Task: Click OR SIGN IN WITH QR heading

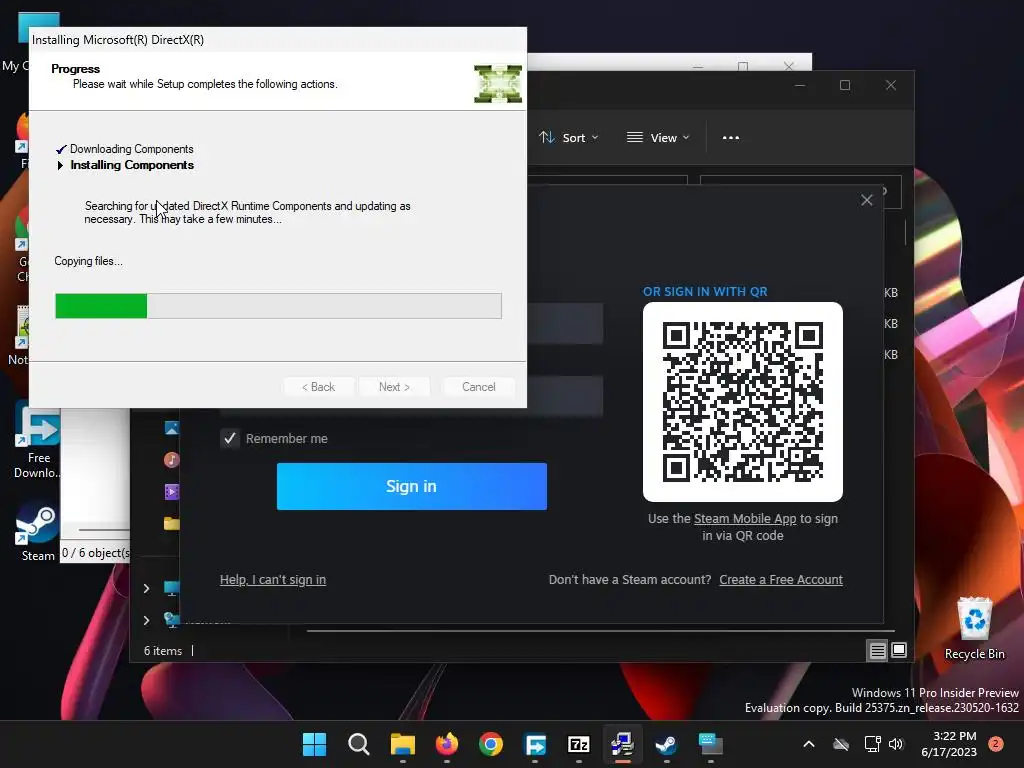Action: coord(705,291)
